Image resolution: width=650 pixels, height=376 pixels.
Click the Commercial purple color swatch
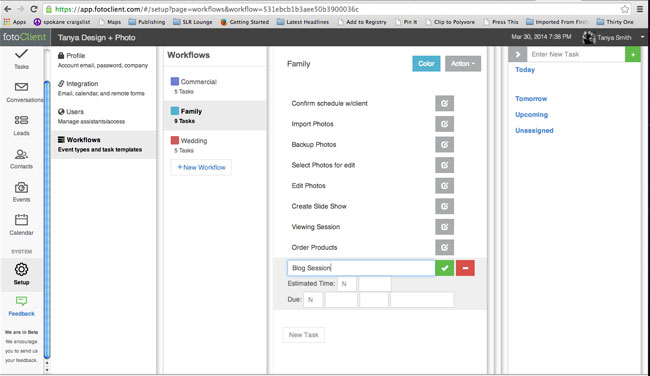[x=175, y=81]
